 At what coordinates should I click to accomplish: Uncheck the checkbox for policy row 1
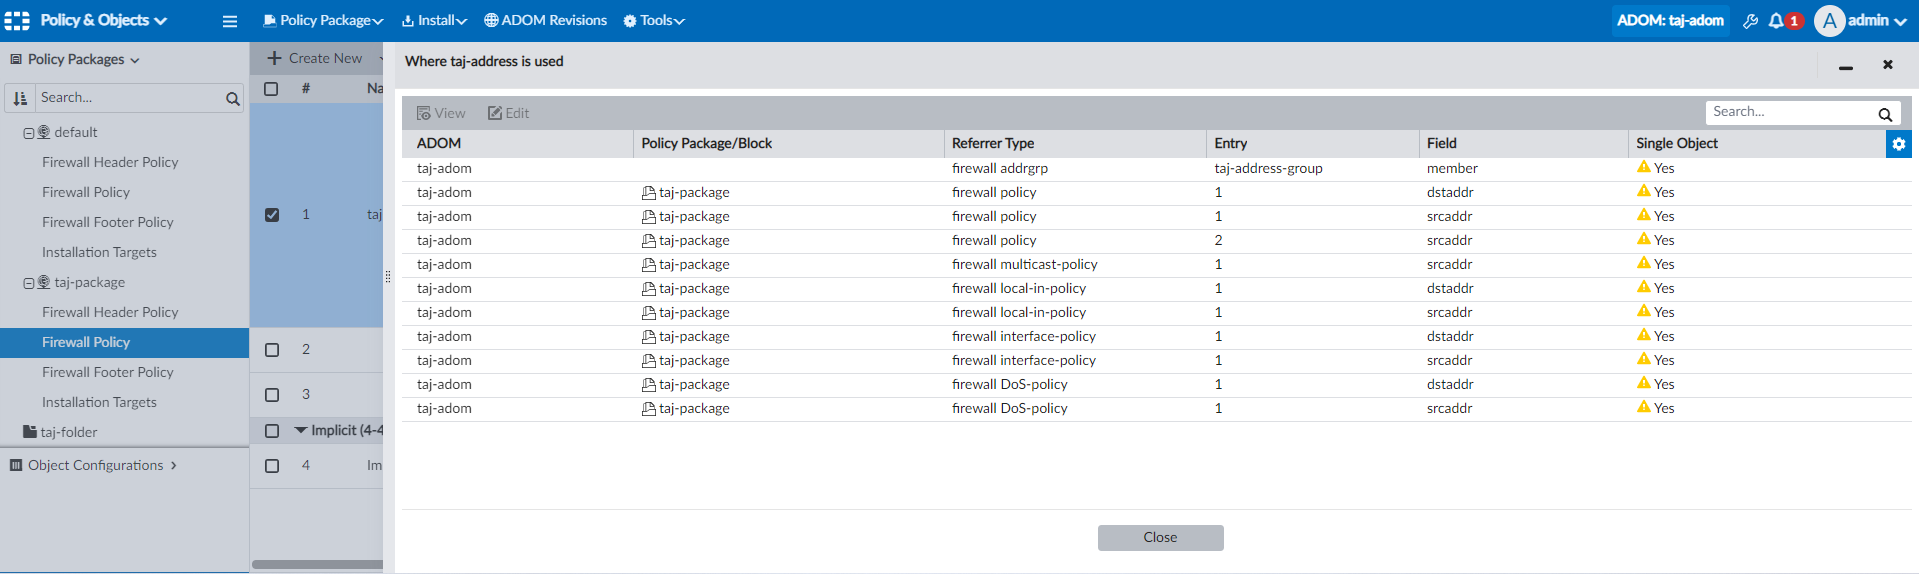272,215
